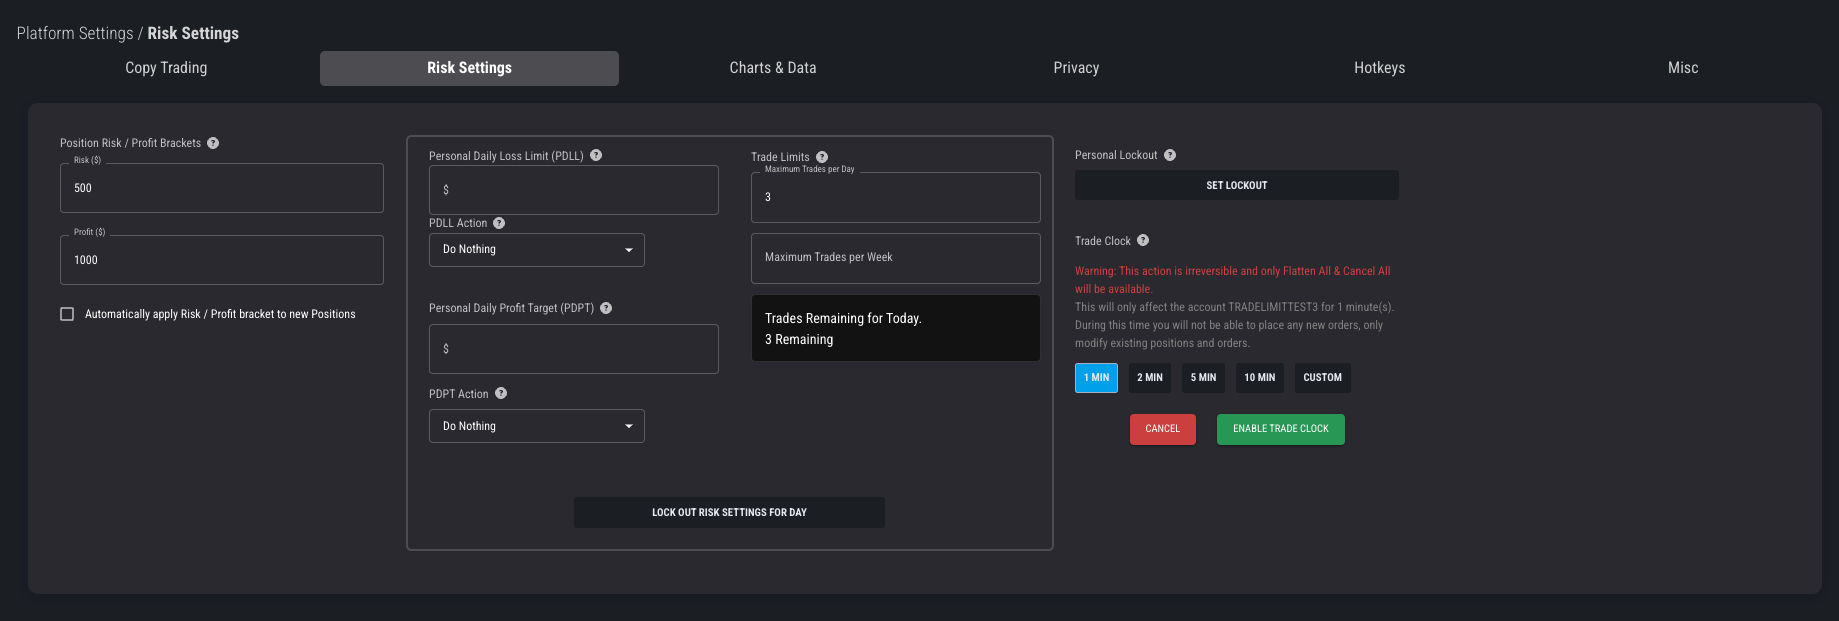Screen dimensions: 1839x621
Task: Click the Personal Lockout help icon
Action: point(1170,155)
